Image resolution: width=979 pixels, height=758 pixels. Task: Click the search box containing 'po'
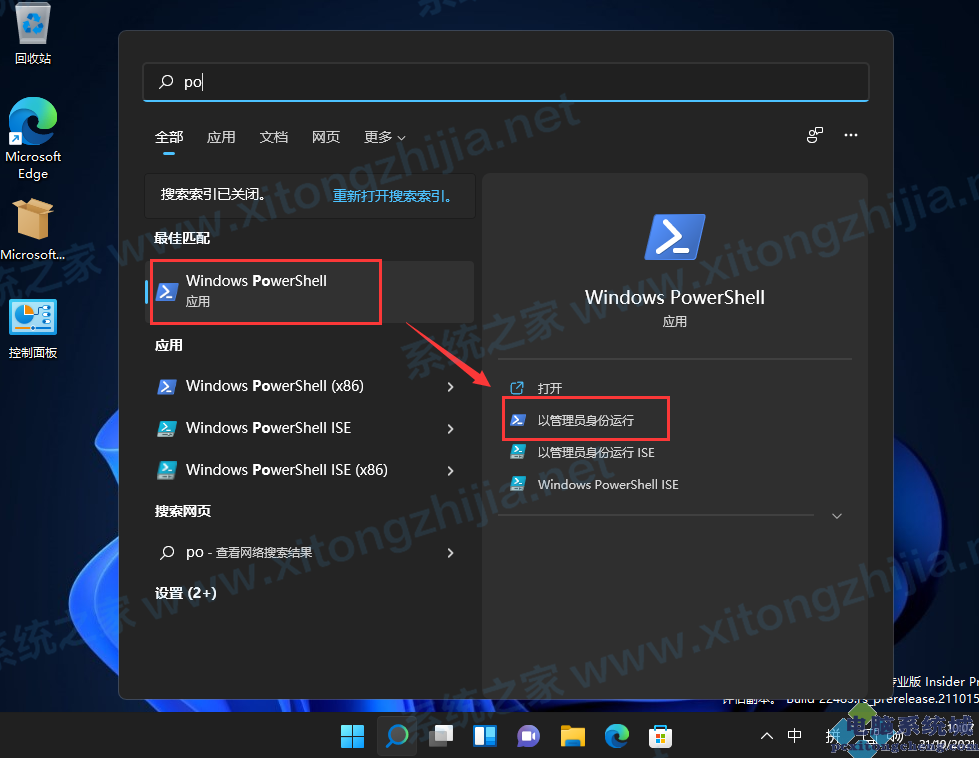(506, 82)
